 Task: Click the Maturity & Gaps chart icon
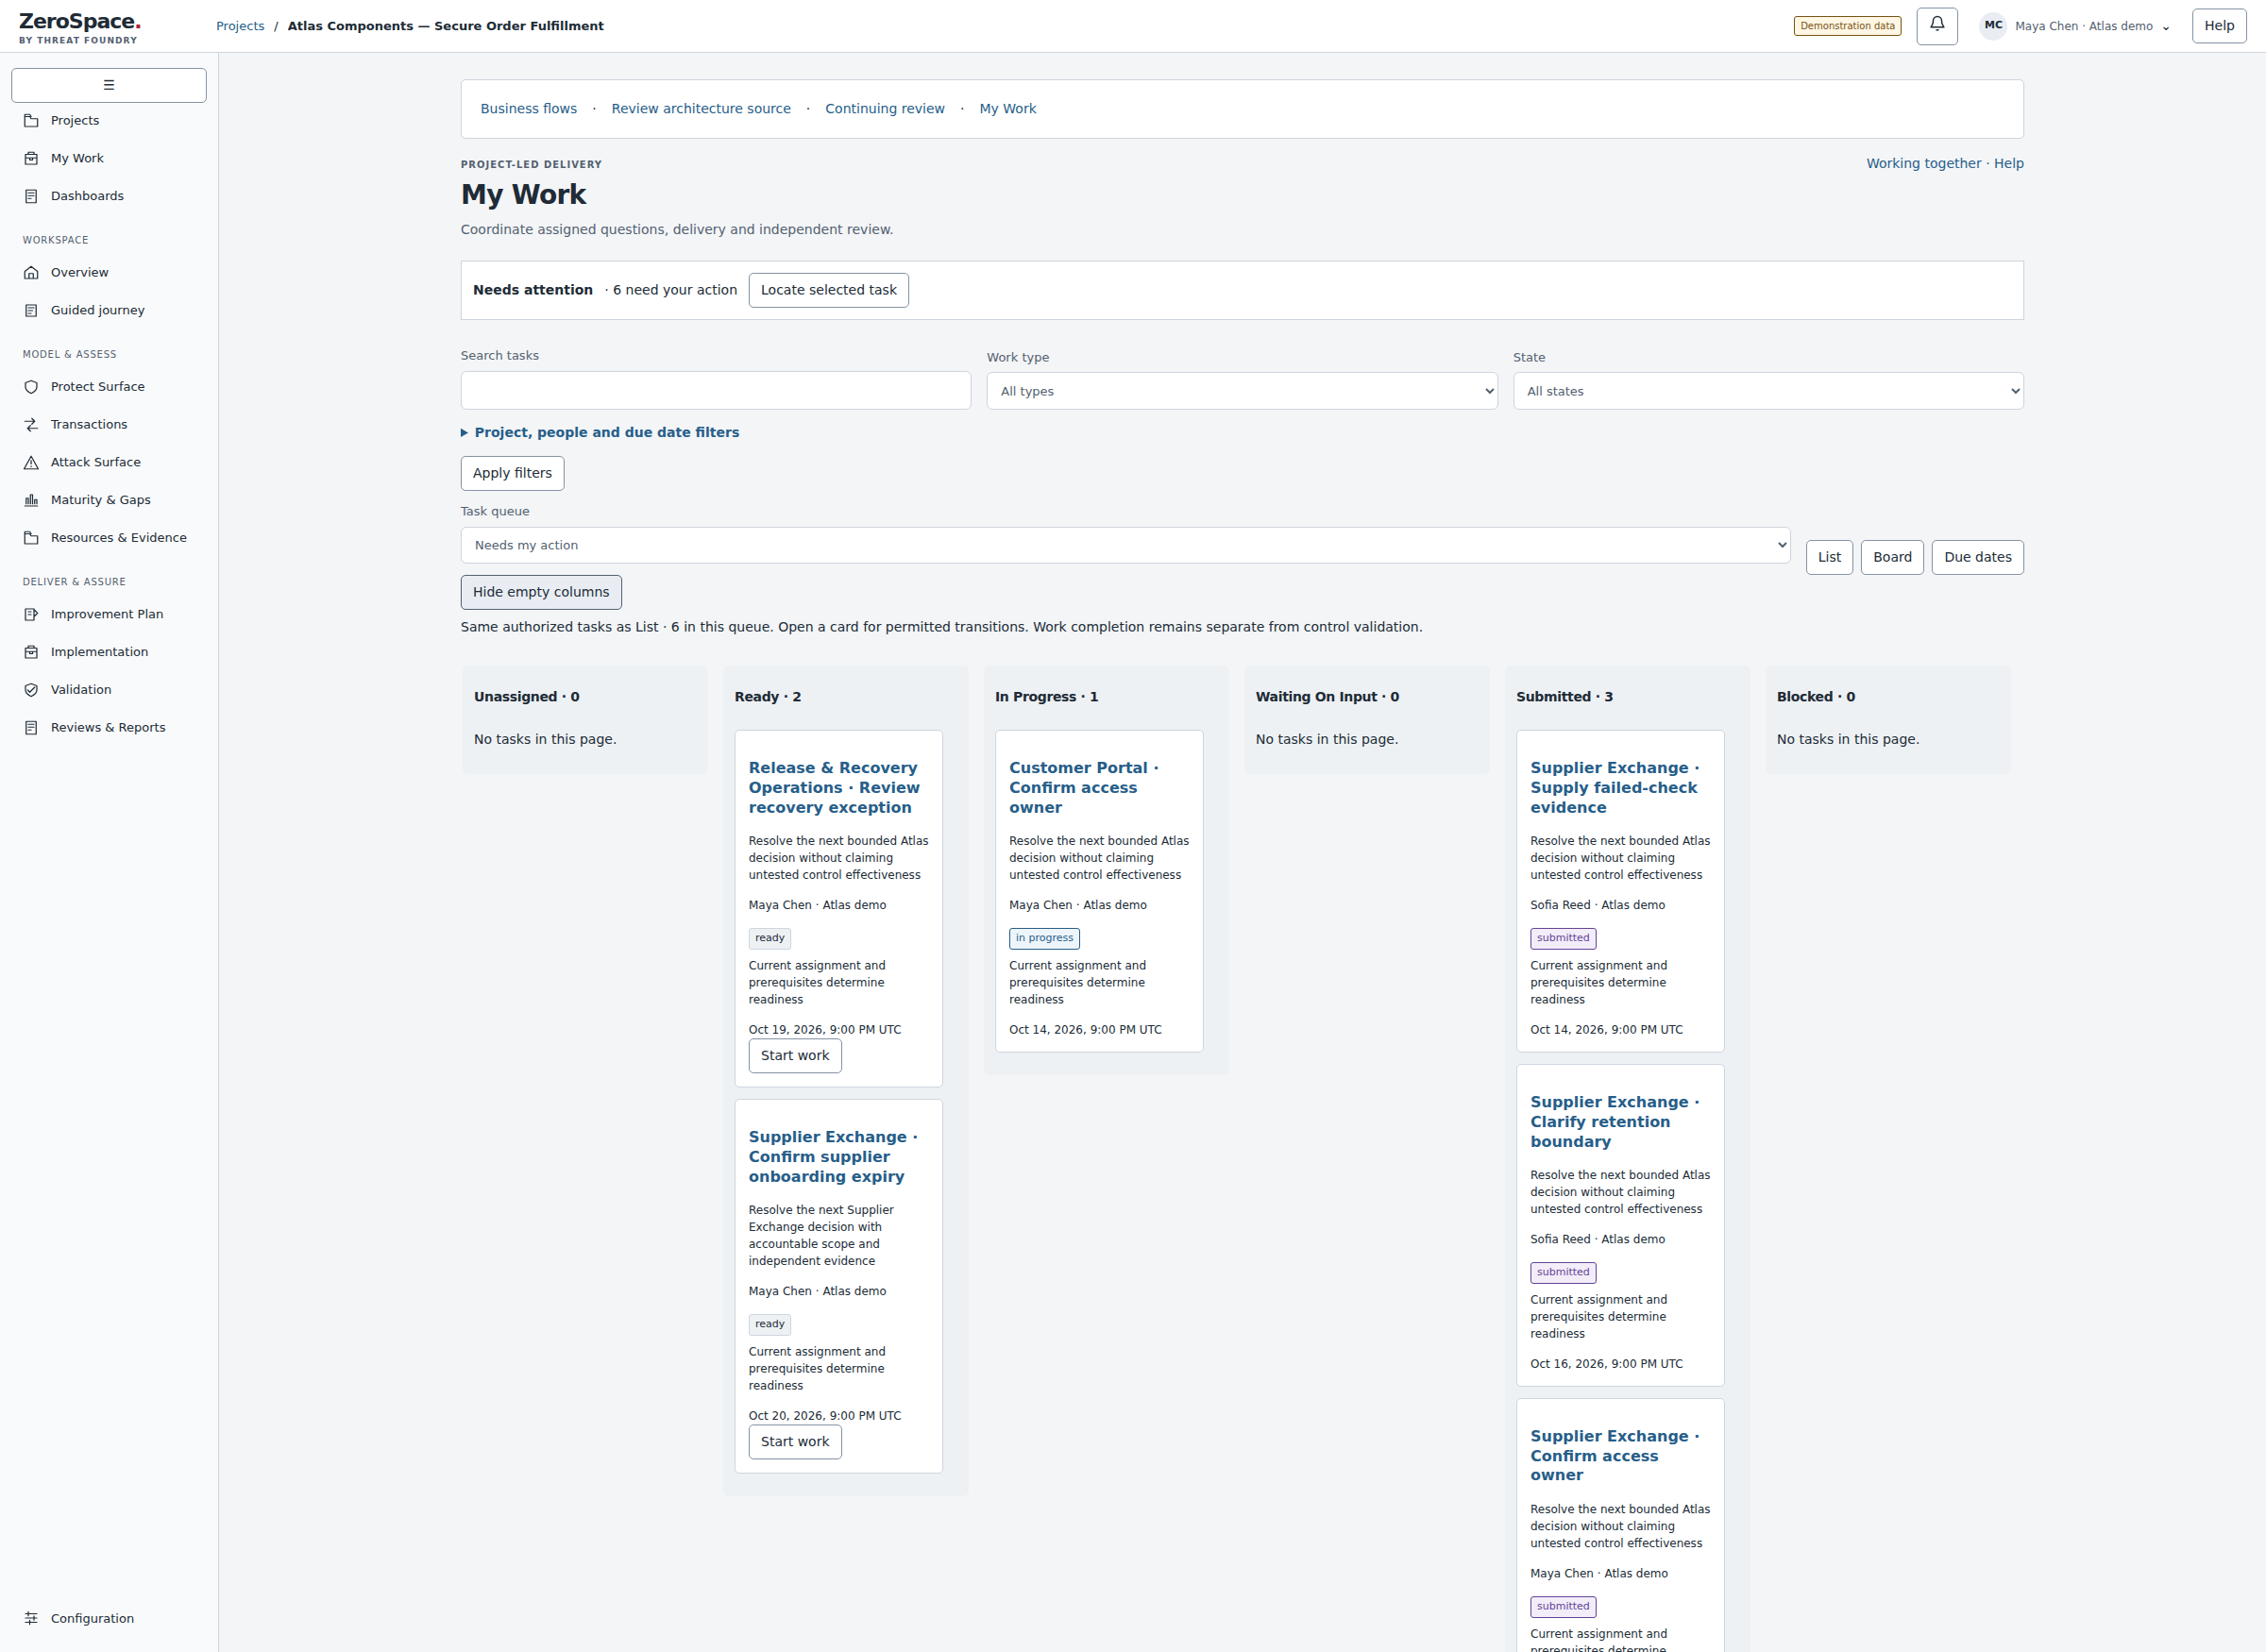pos(31,500)
